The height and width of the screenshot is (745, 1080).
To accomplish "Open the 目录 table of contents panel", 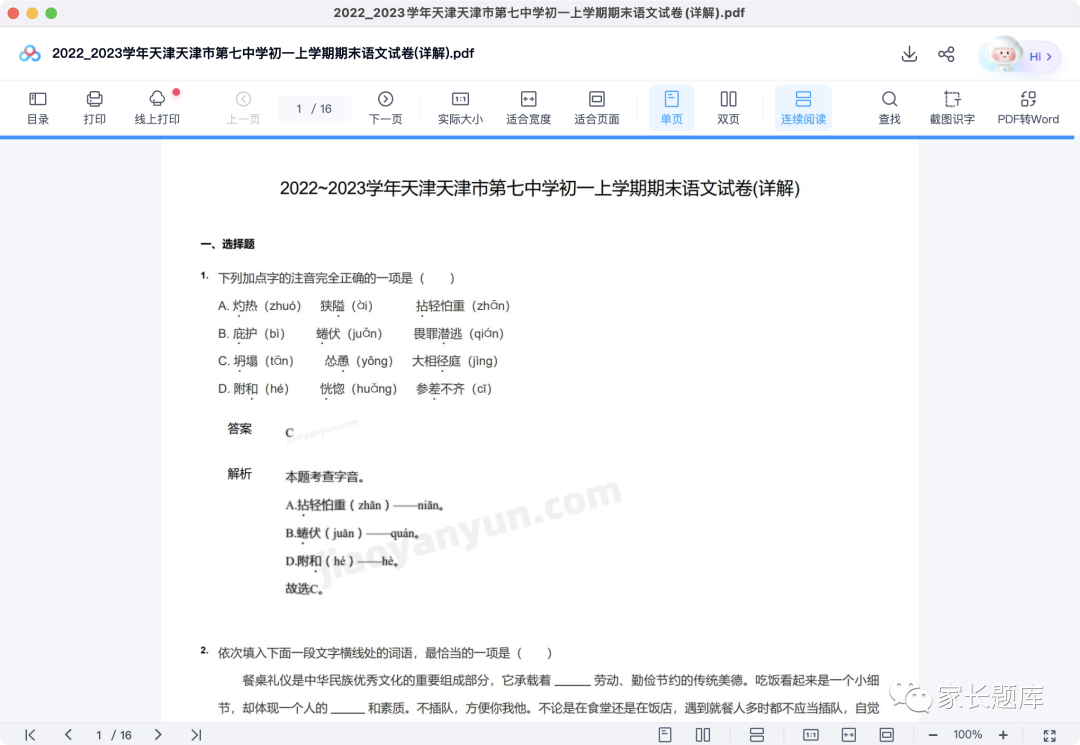I will (38, 108).
